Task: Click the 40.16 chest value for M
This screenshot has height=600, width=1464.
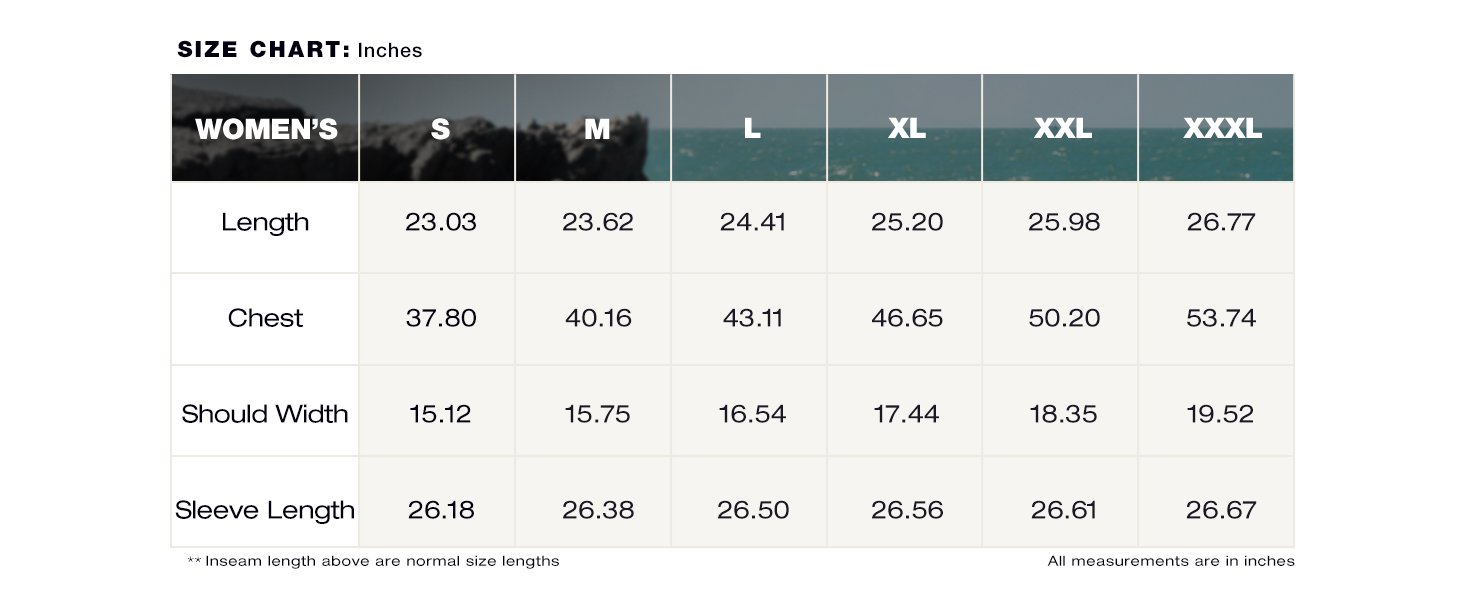Action: [598, 318]
